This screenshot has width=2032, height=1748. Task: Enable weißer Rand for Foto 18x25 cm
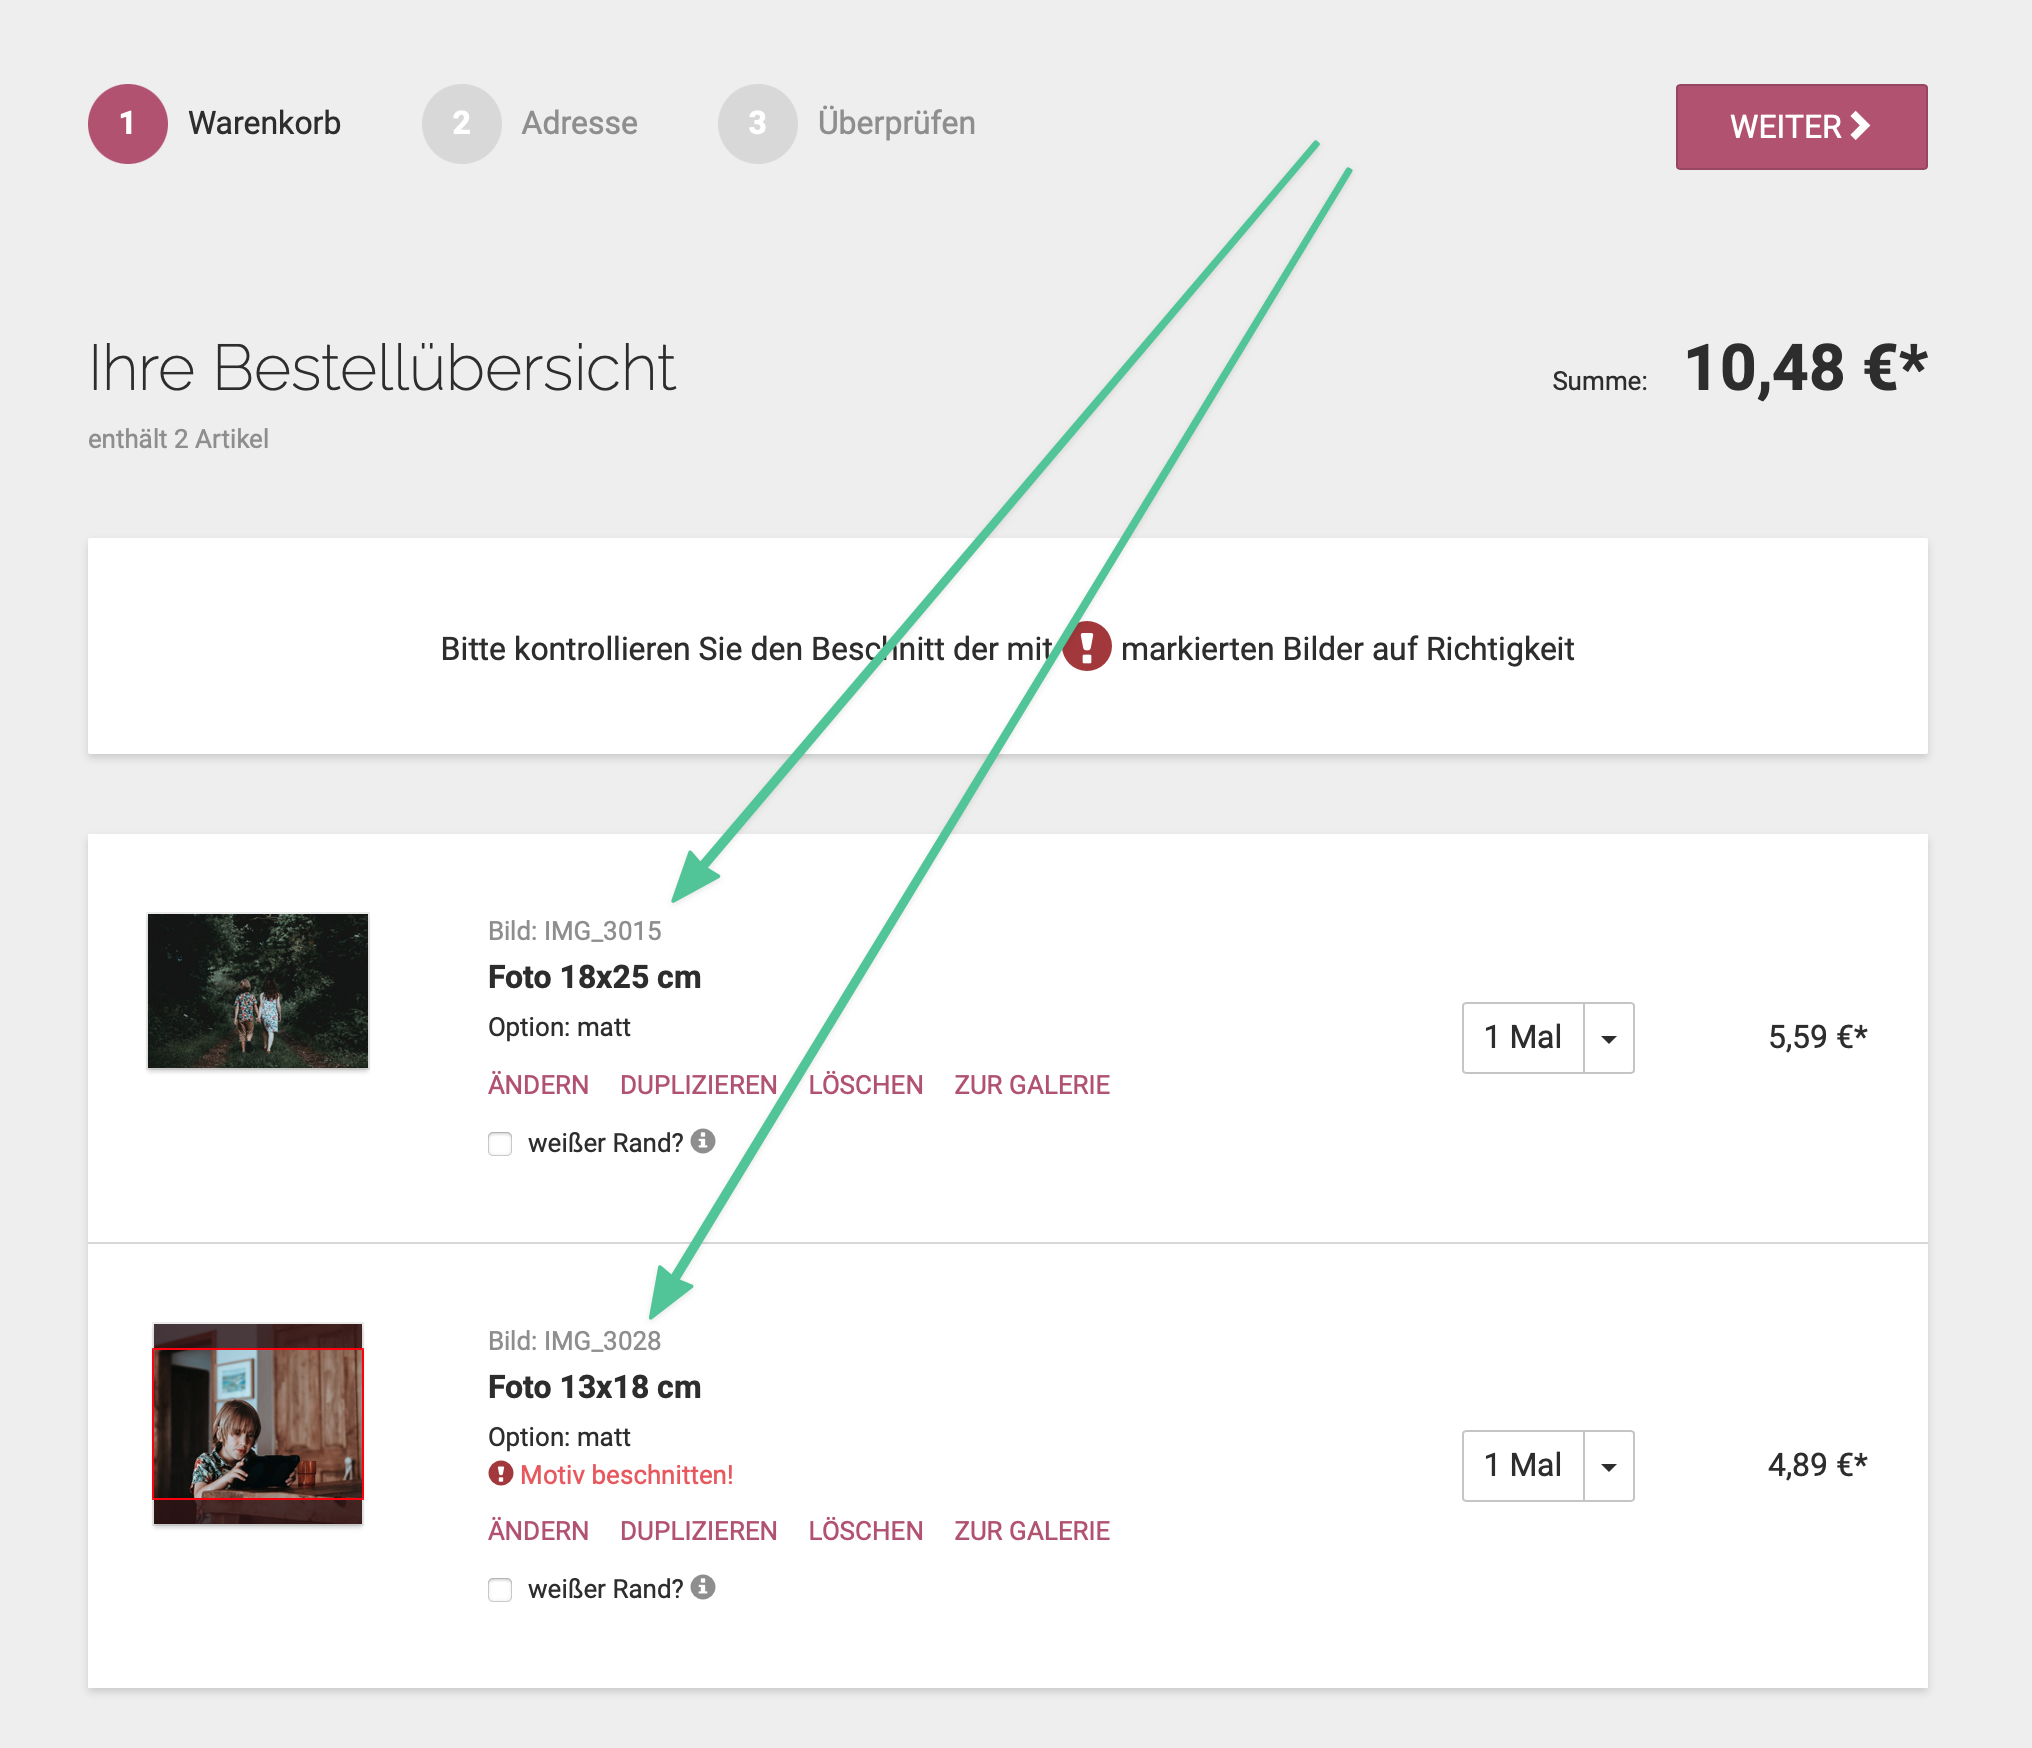click(500, 1143)
